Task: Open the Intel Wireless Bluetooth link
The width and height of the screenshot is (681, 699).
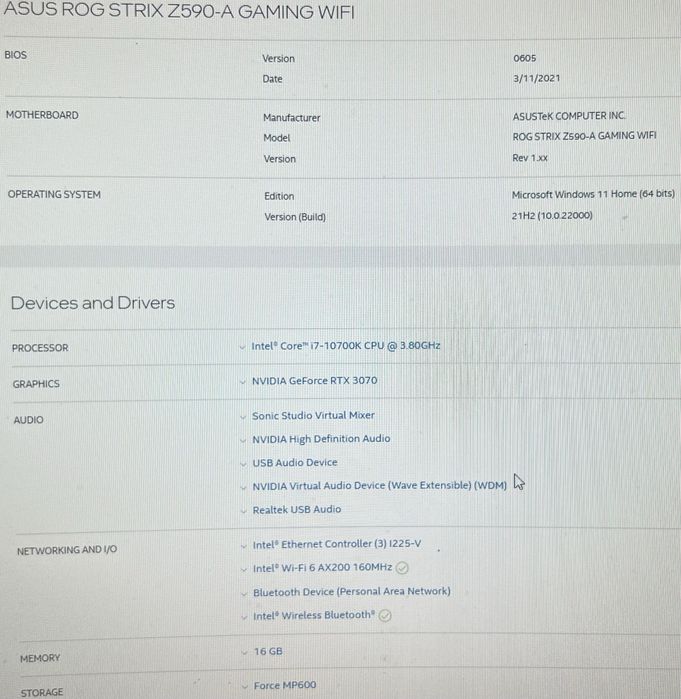Action: point(314,616)
